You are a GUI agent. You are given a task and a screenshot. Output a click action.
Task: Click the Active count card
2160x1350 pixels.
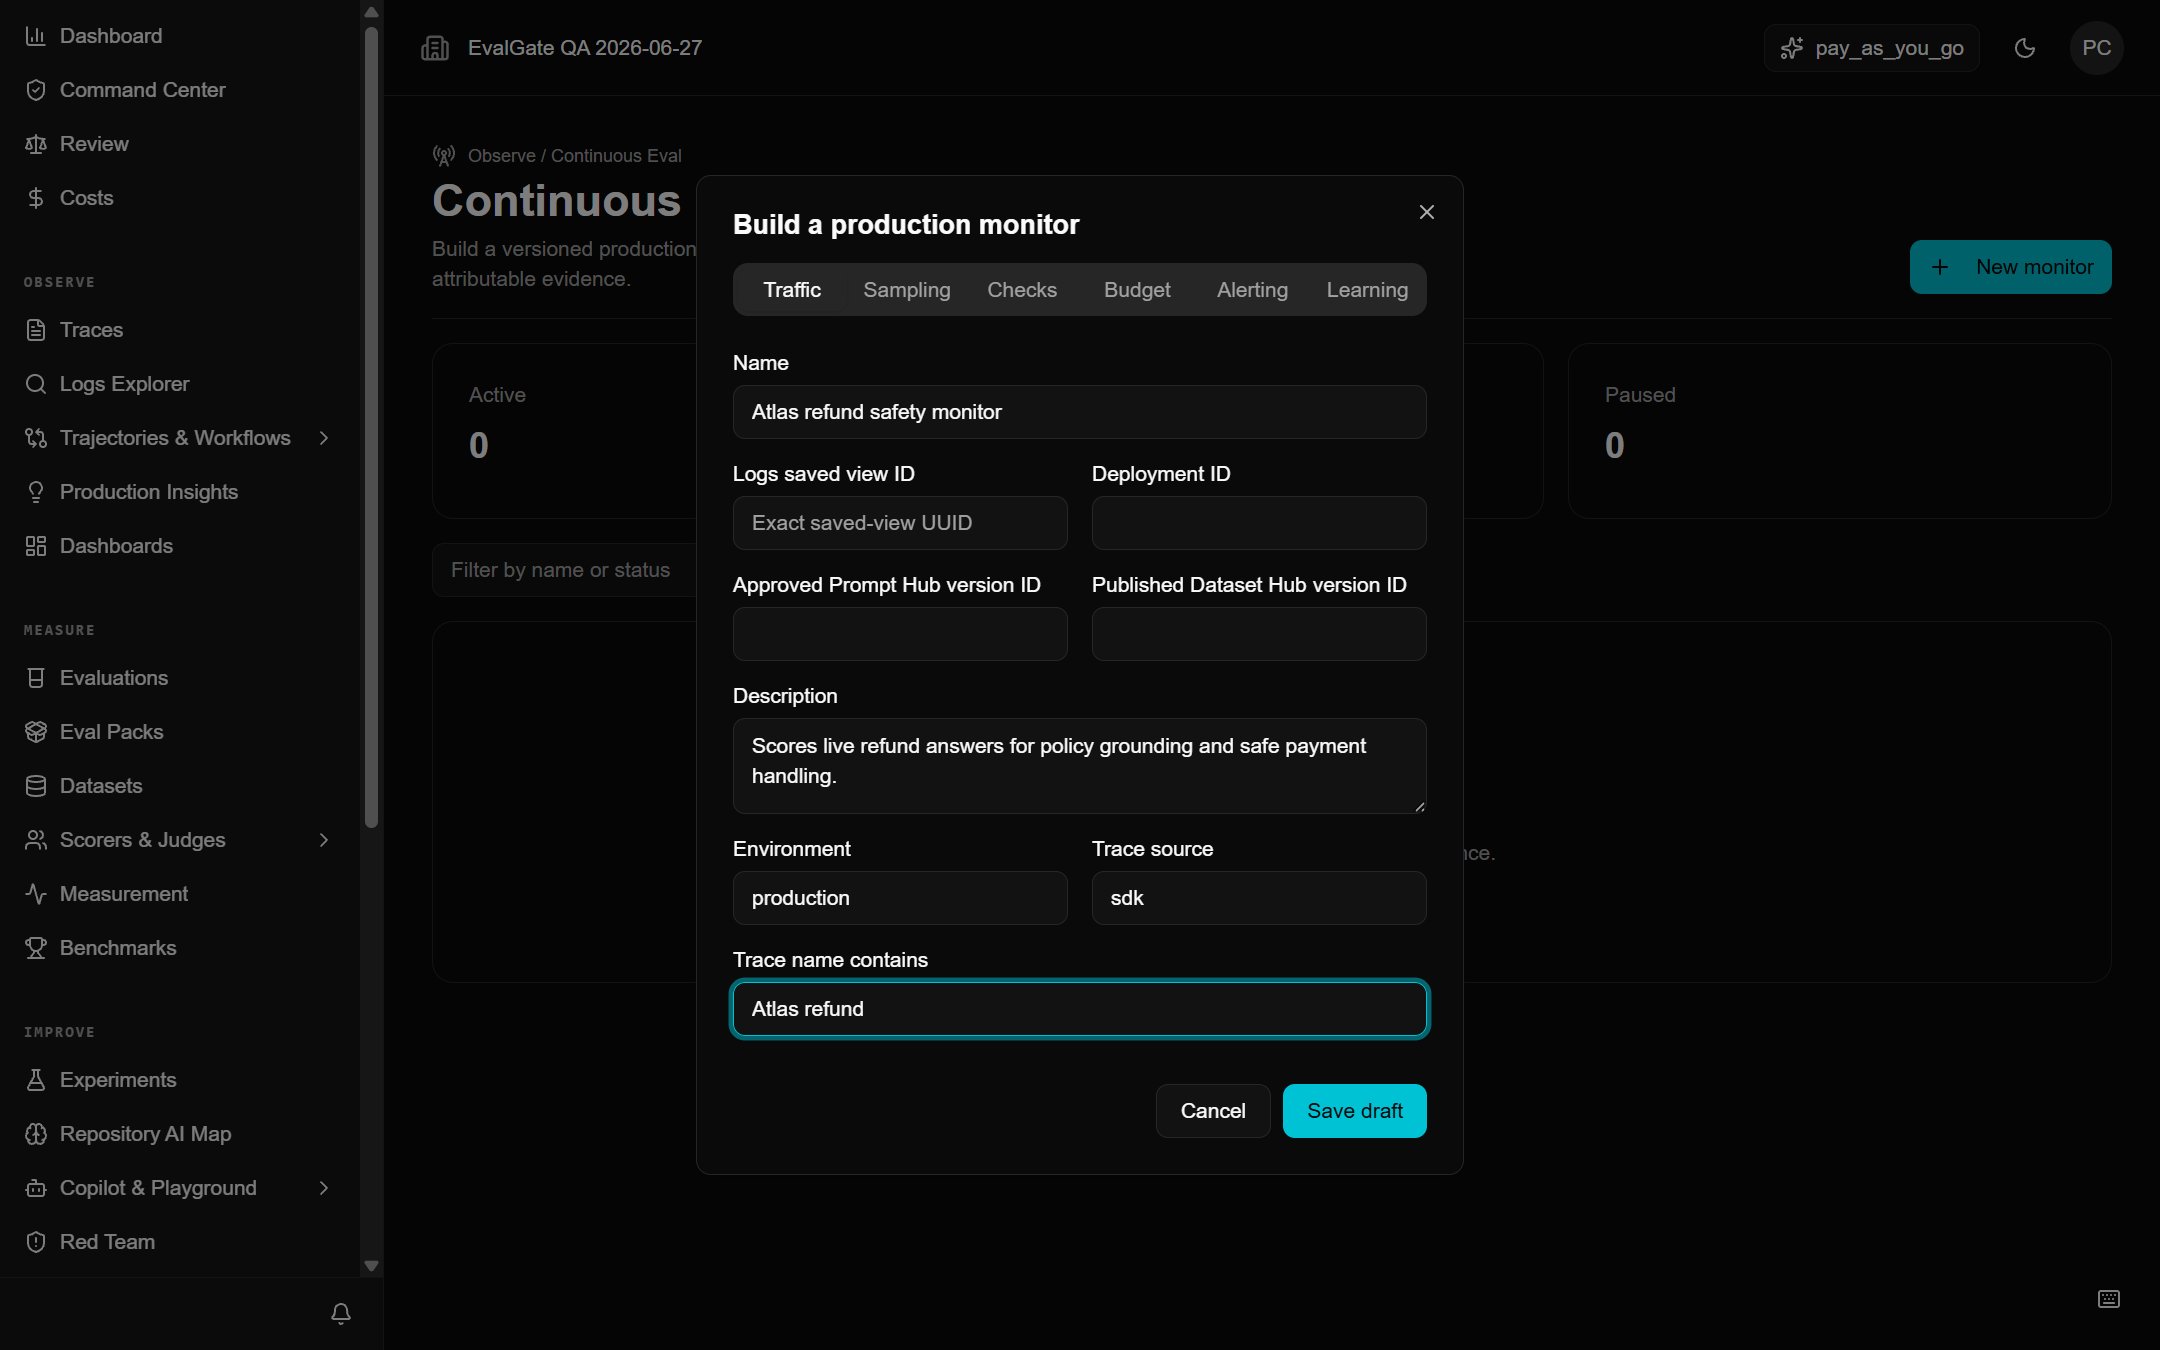pyautogui.click(x=564, y=431)
